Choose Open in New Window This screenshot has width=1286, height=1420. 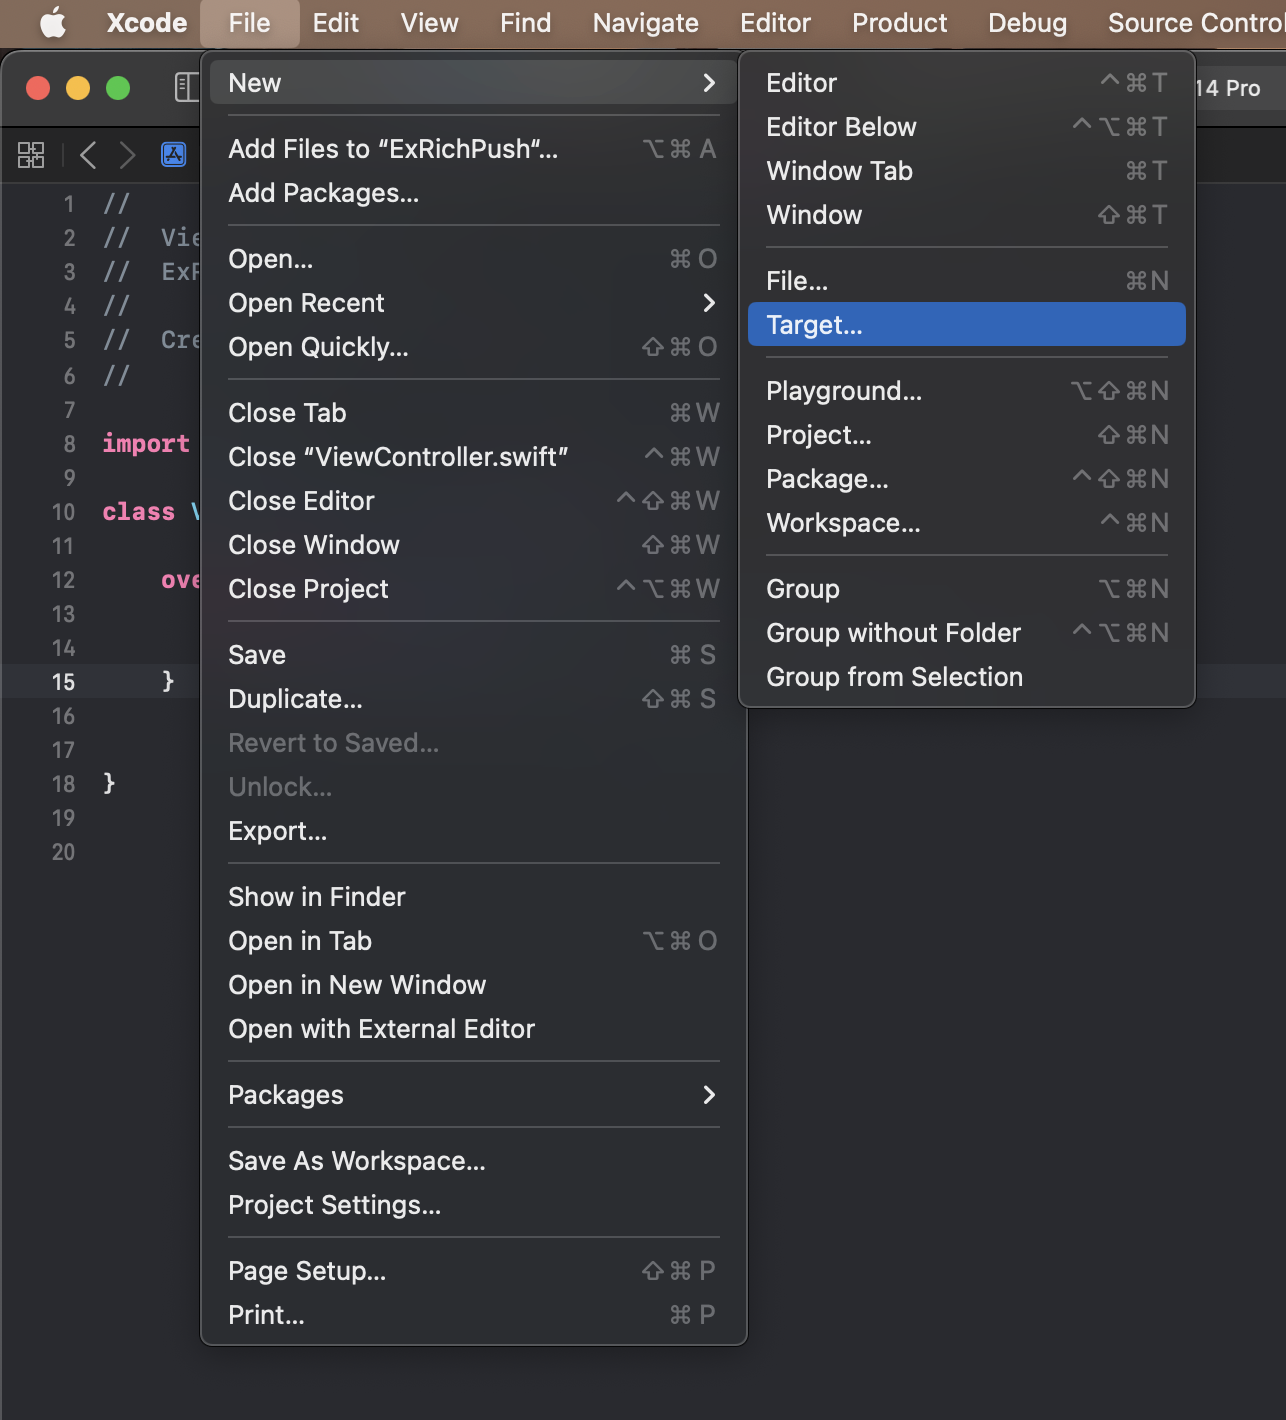pyautogui.click(x=473, y=985)
